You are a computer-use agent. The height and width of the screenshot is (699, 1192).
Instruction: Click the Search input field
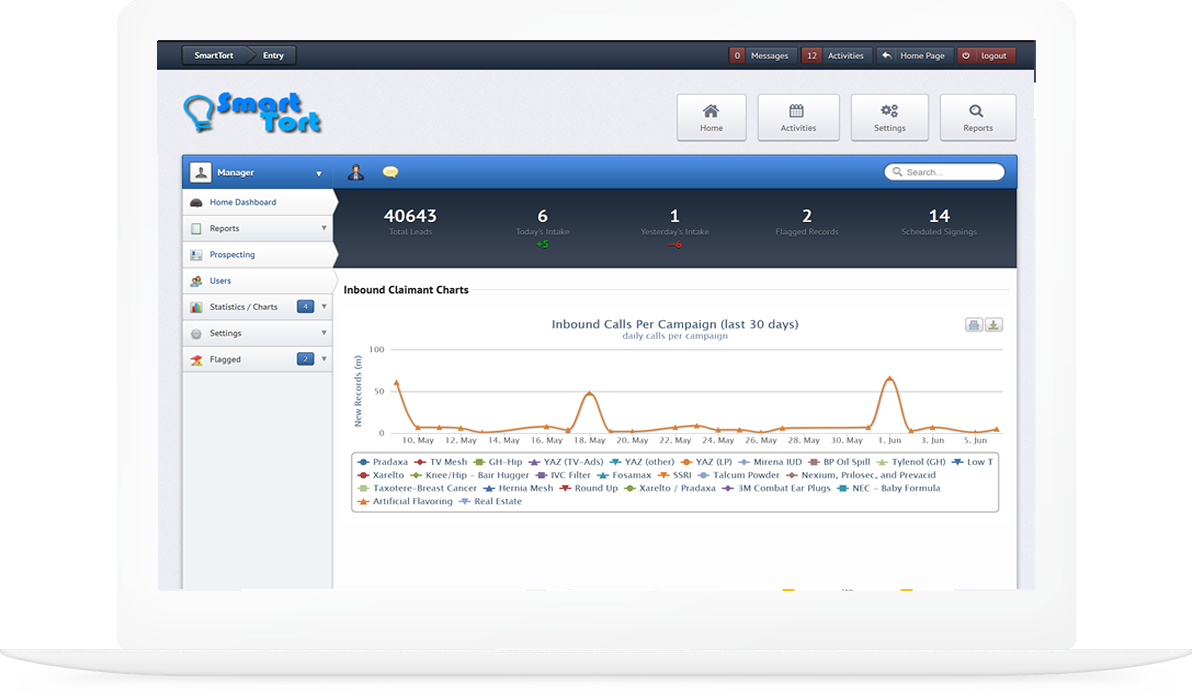tap(944, 172)
